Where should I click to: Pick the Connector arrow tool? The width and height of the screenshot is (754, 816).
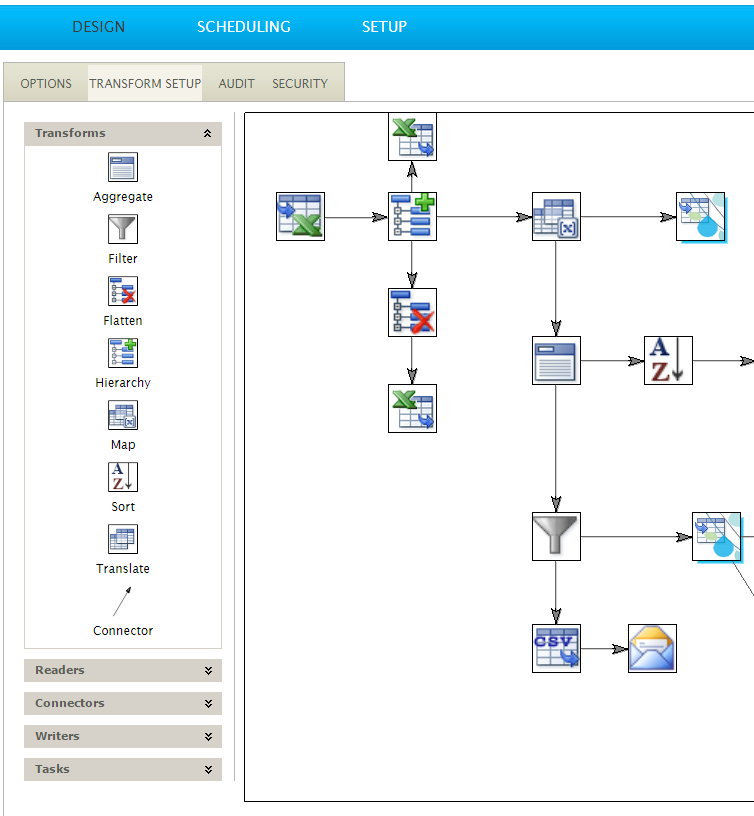tap(122, 602)
